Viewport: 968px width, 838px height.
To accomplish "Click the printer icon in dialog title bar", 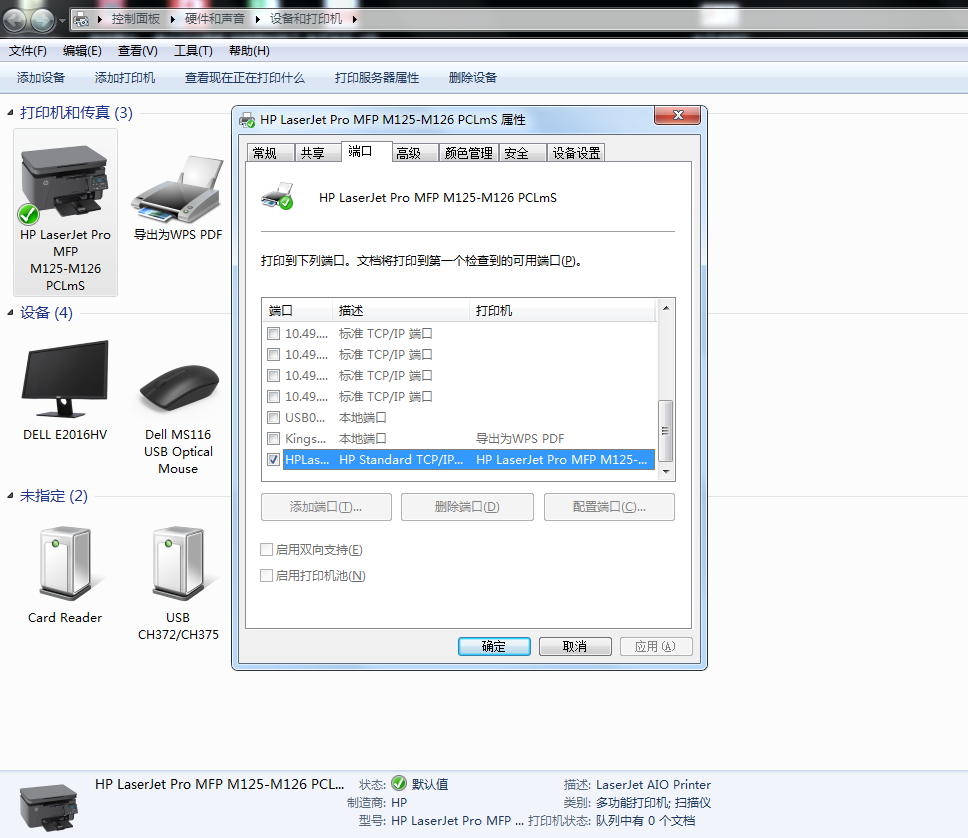I will 247,120.
